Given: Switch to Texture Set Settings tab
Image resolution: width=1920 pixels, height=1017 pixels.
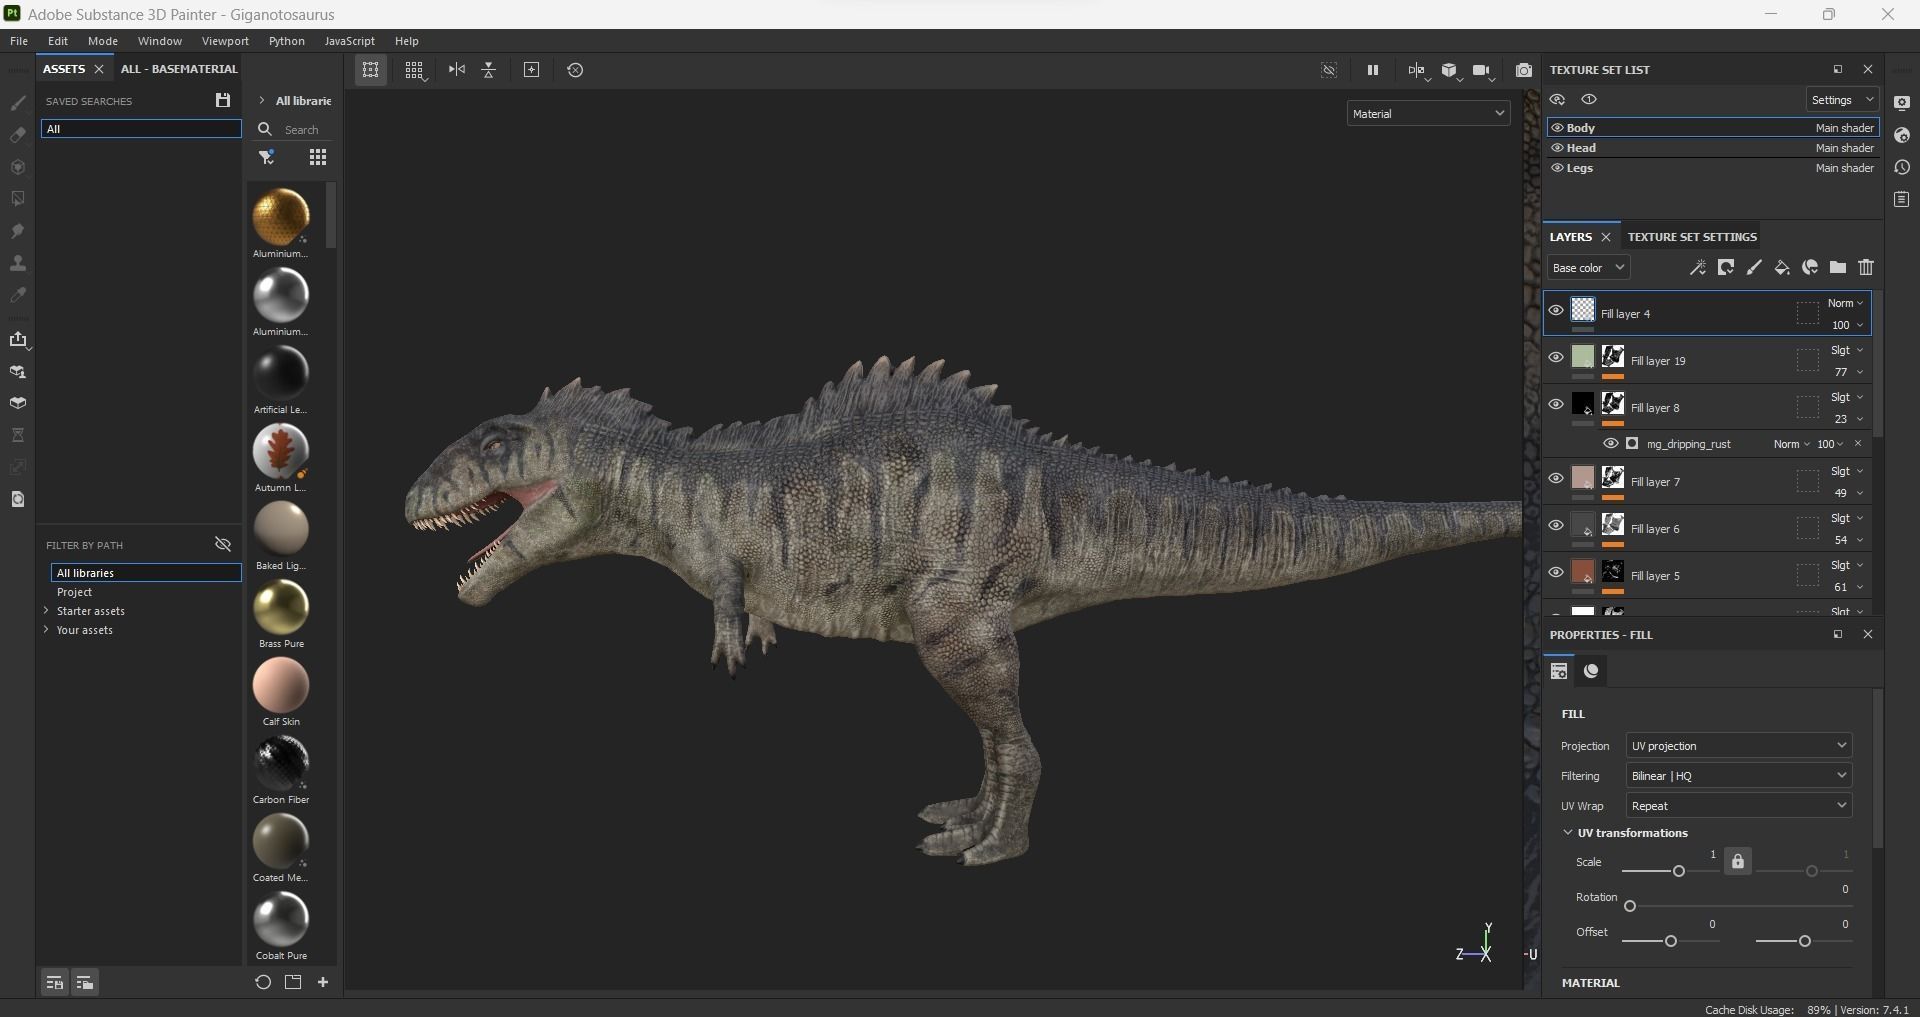Looking at the screenshot, I should point(1692,237).
